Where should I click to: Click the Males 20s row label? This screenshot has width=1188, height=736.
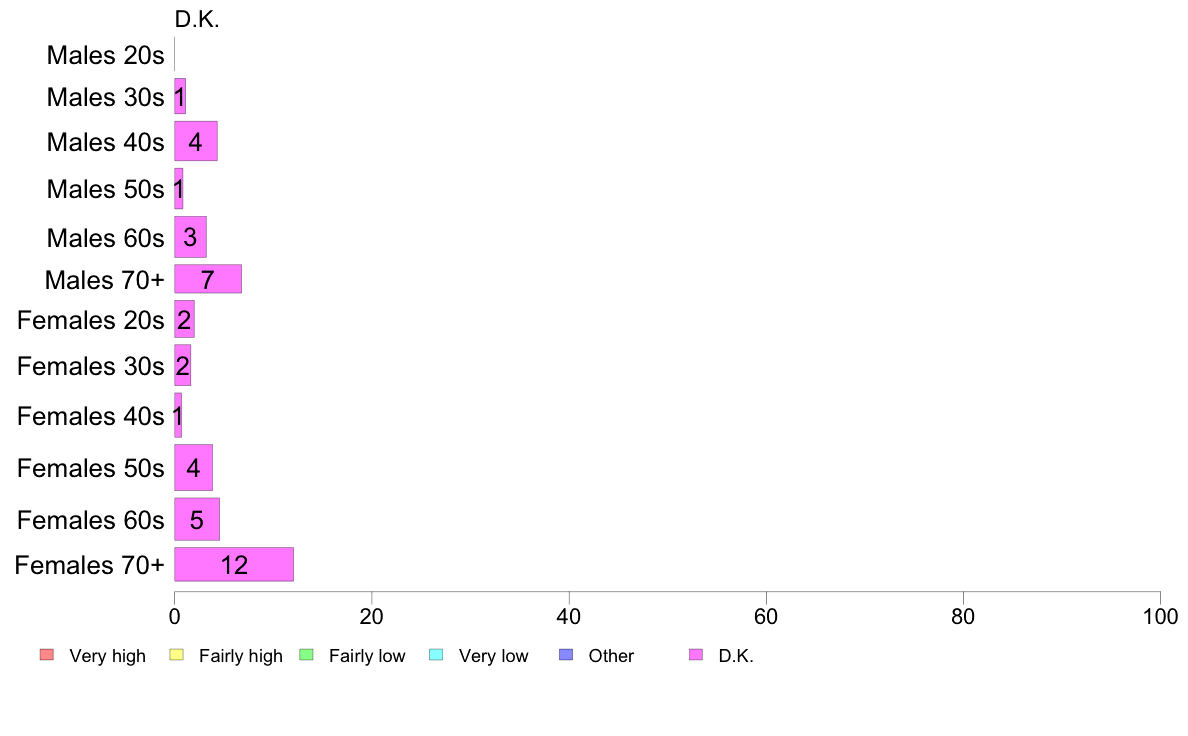(105, 55)
